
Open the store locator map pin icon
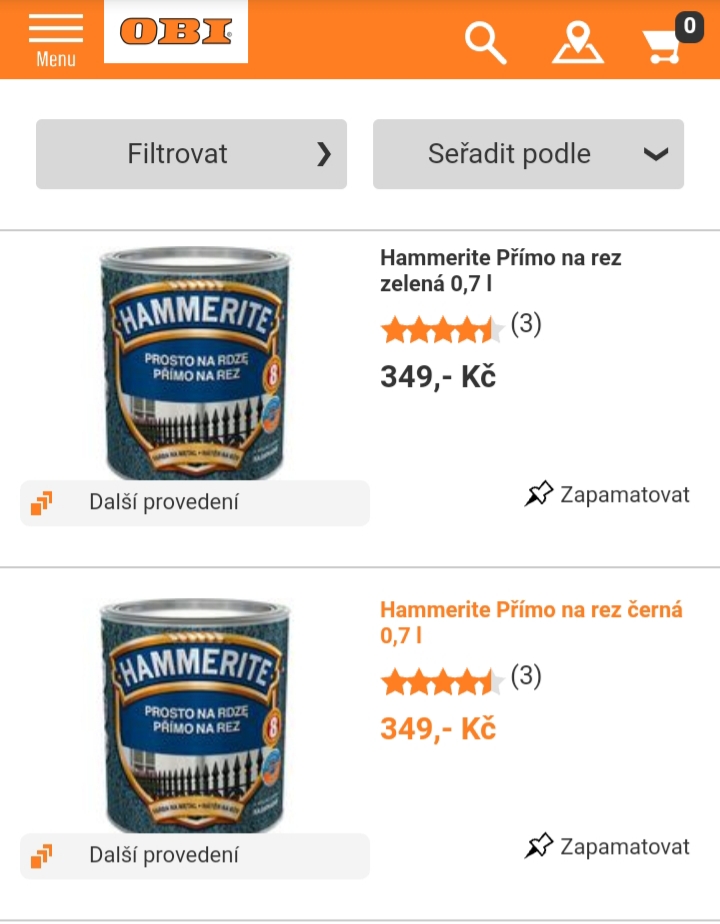[x=578, y=43]
